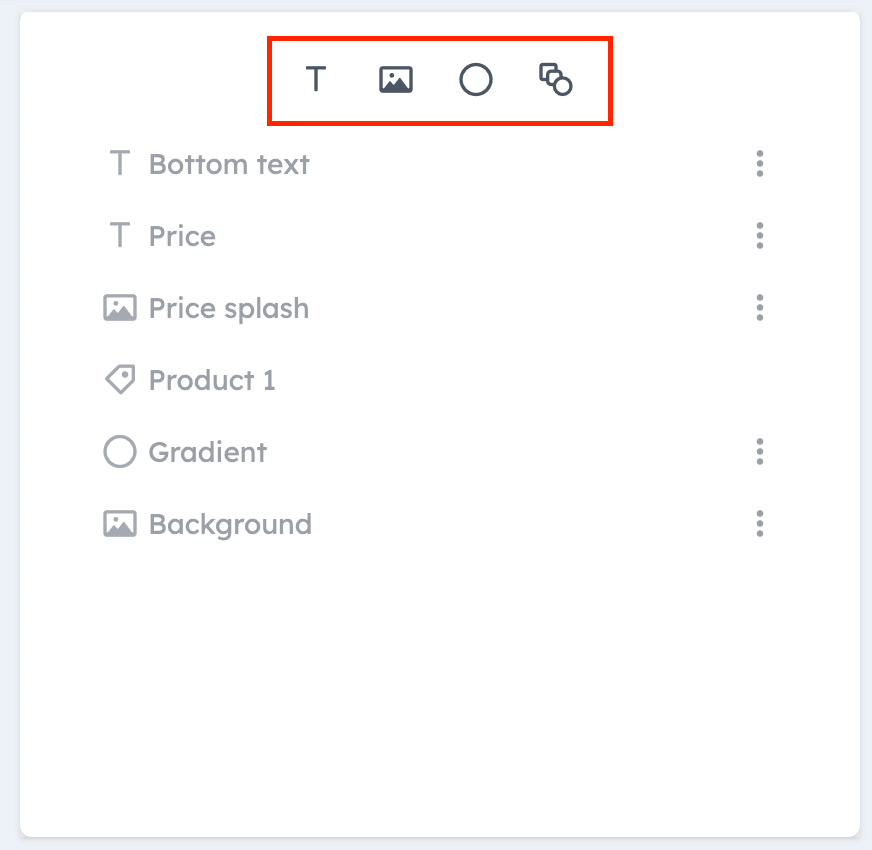Select the Background layer label
The height and width of the screenshot is (850, 872).
point(230,525)
